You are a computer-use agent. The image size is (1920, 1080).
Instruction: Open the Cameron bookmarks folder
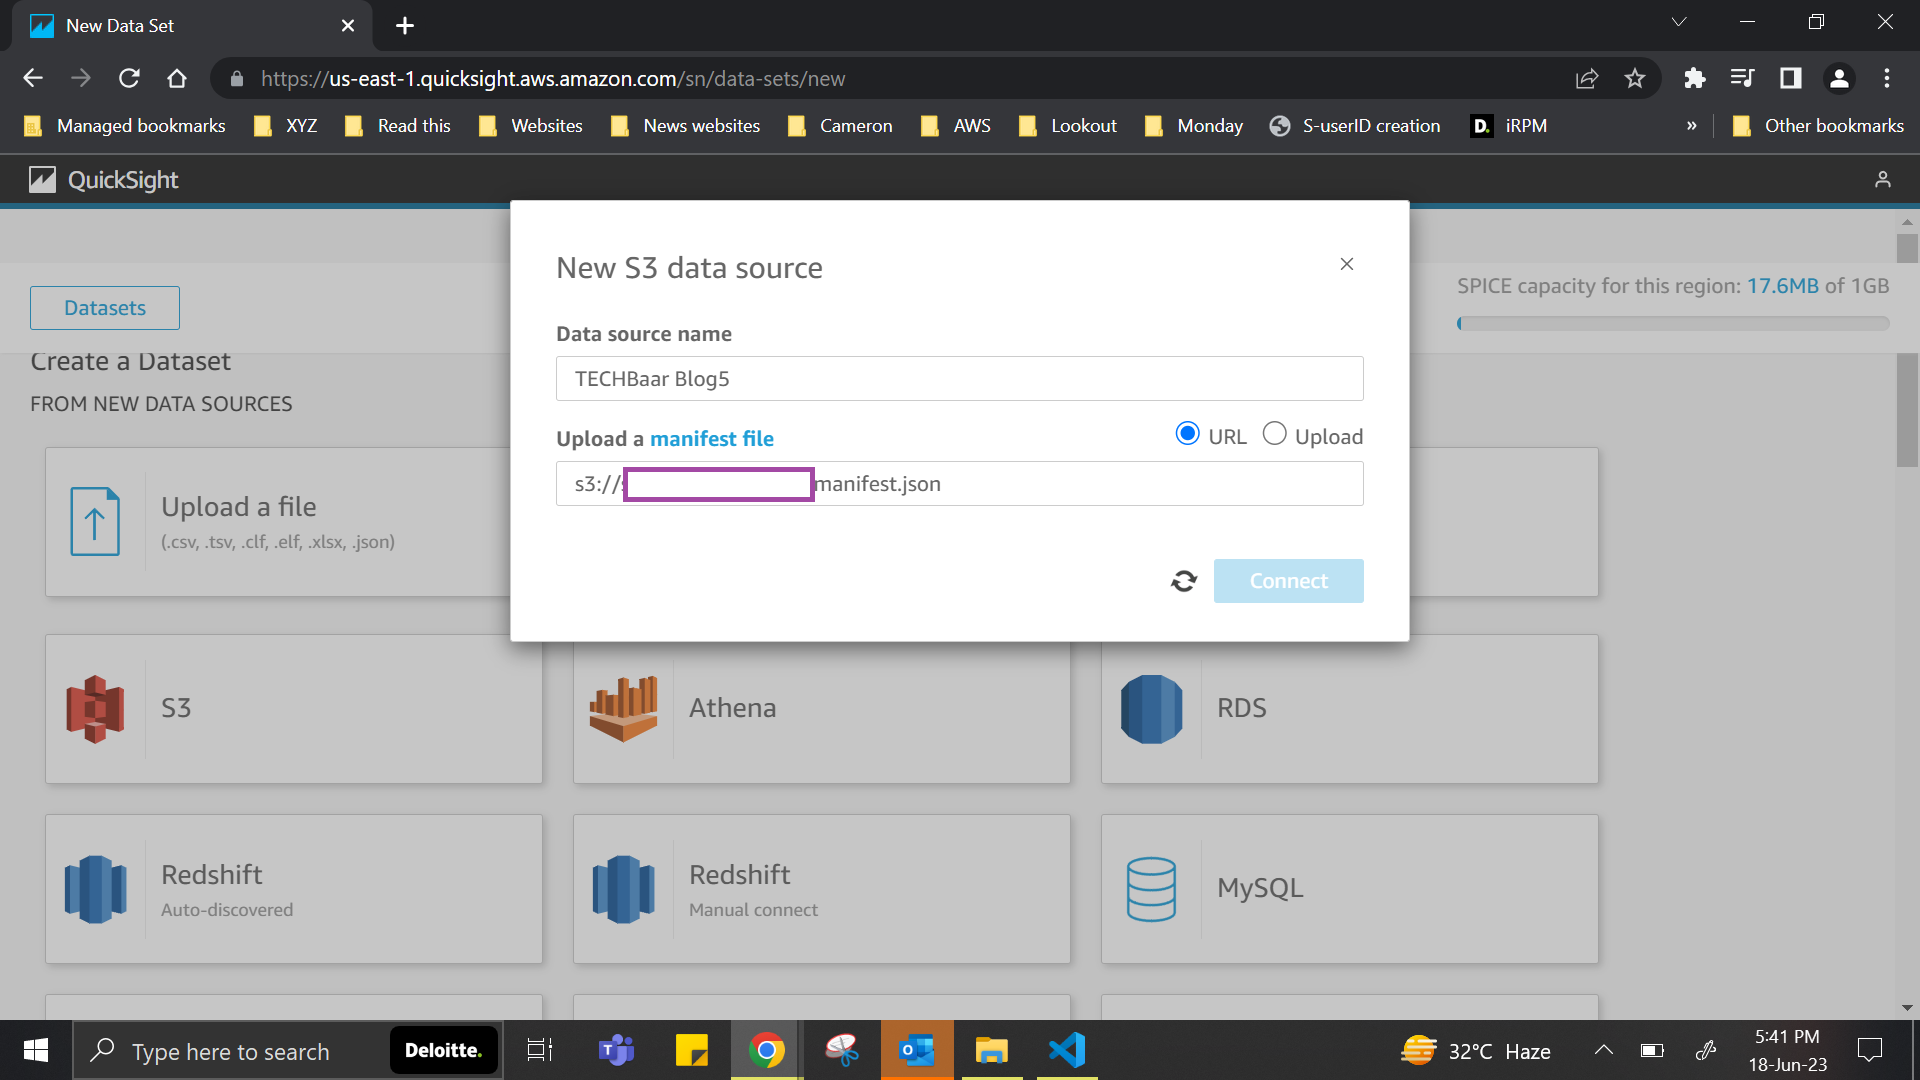840,126
